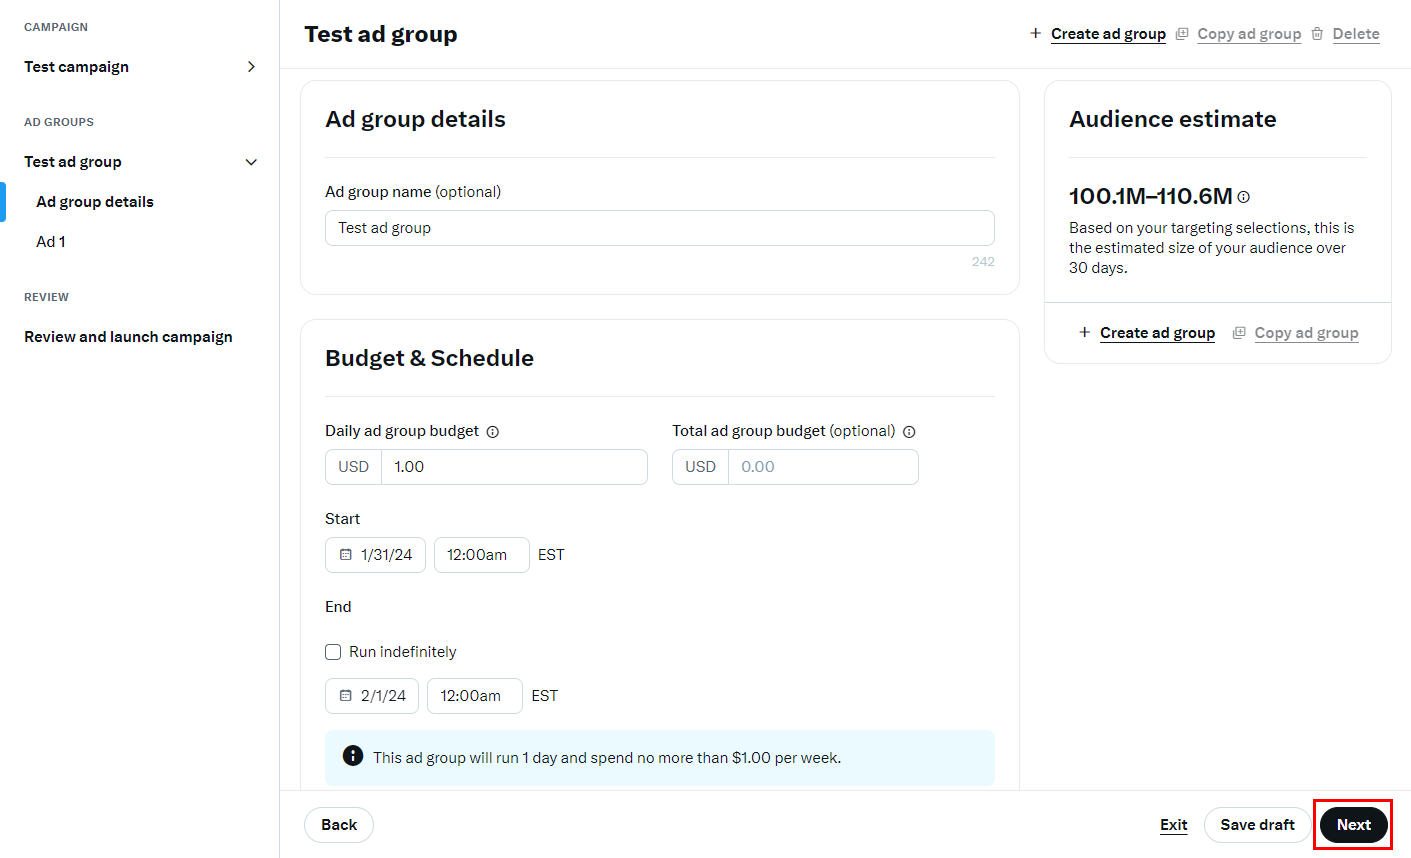Enable the Run indefinitely checkbox
Screen dimensions: 1411x858
pyautogui.click(x=333, y=652)
